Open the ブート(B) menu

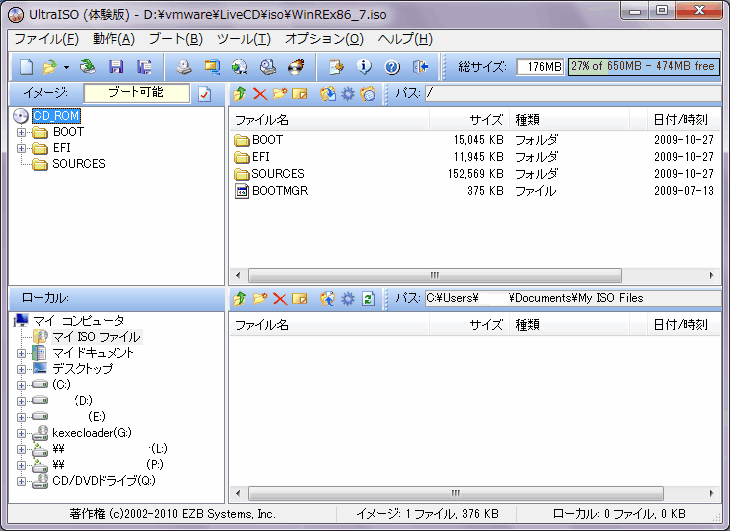click(176, 39)
